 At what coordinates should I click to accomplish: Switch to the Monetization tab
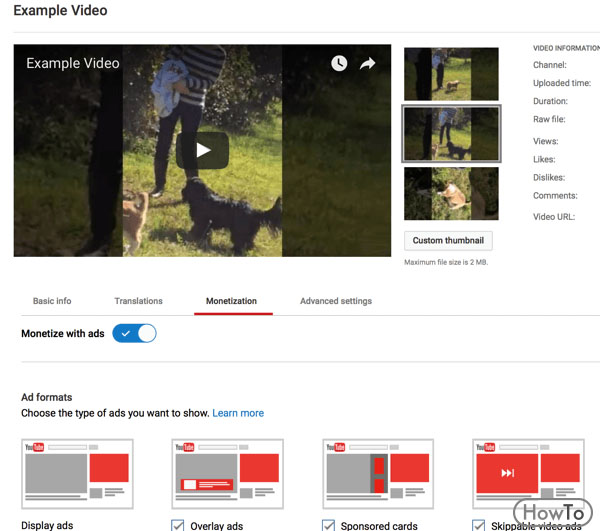[232, 301]
